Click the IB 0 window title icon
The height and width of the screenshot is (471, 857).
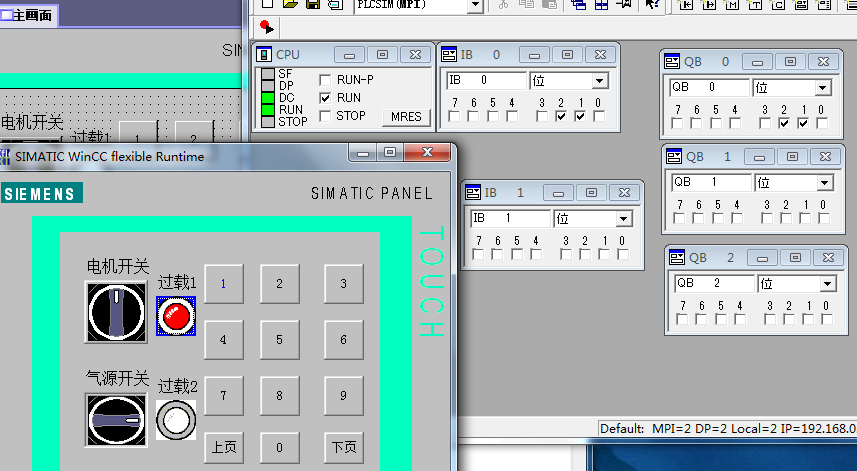click(449, 55)
